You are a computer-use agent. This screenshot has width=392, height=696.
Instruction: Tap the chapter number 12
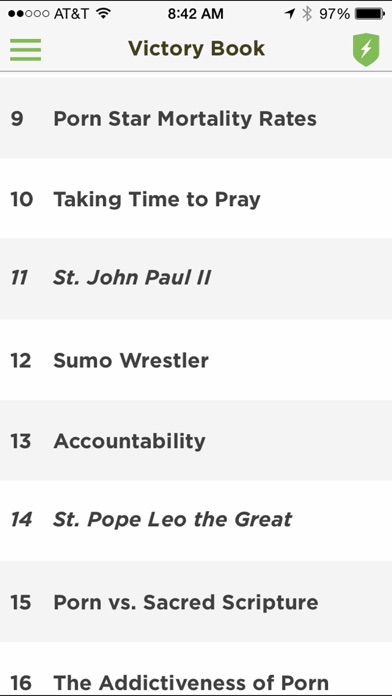(x=21, y=360)
